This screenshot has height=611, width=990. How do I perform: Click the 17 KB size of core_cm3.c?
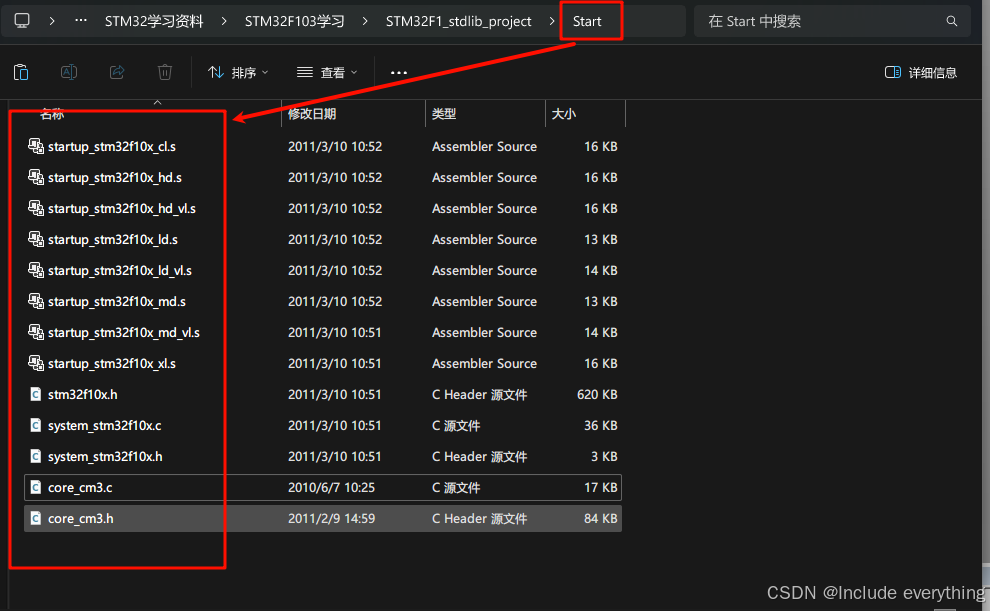(x=600, y=487)
